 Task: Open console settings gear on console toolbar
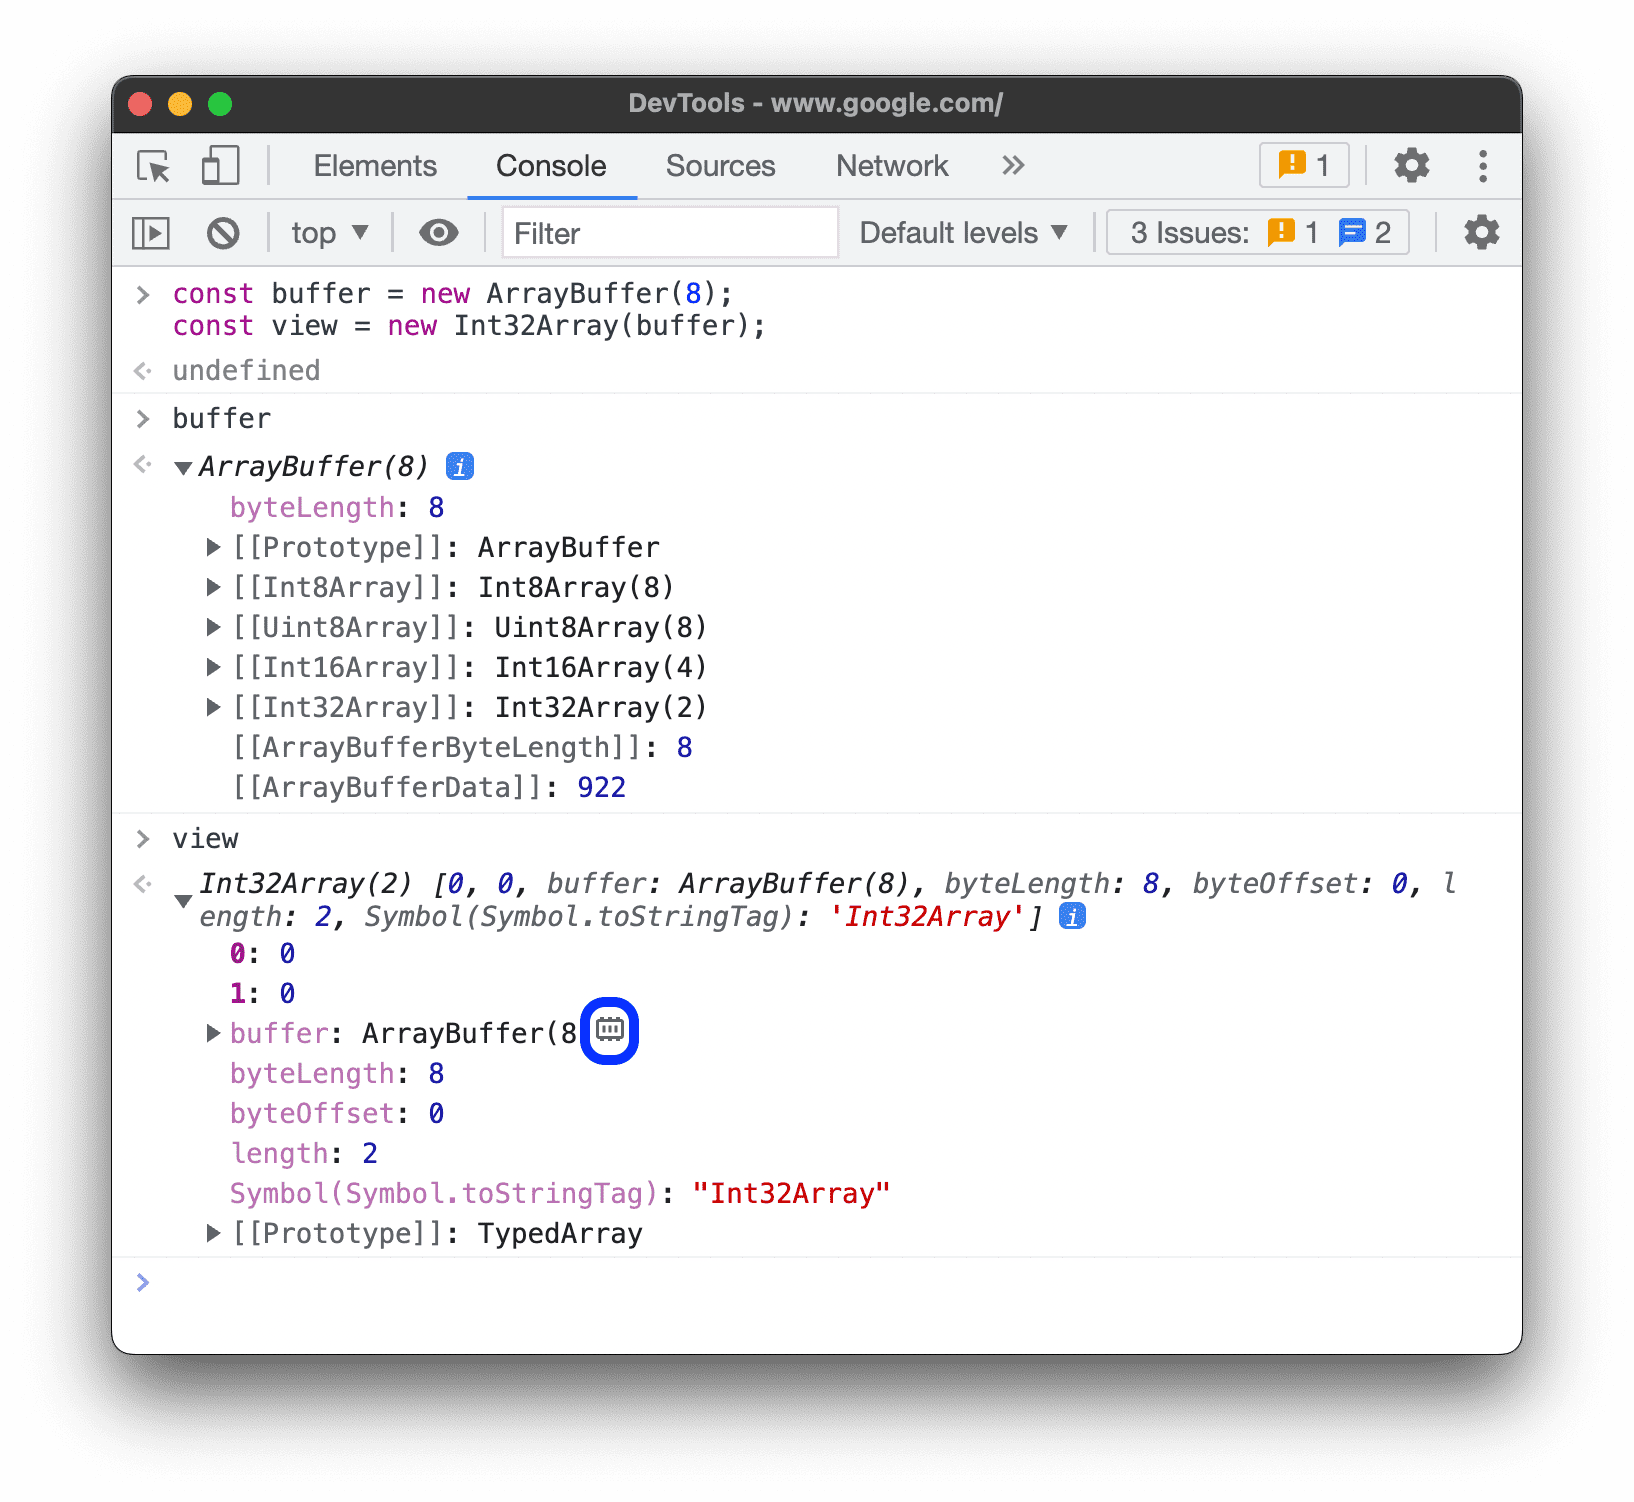pos(1480,232)
